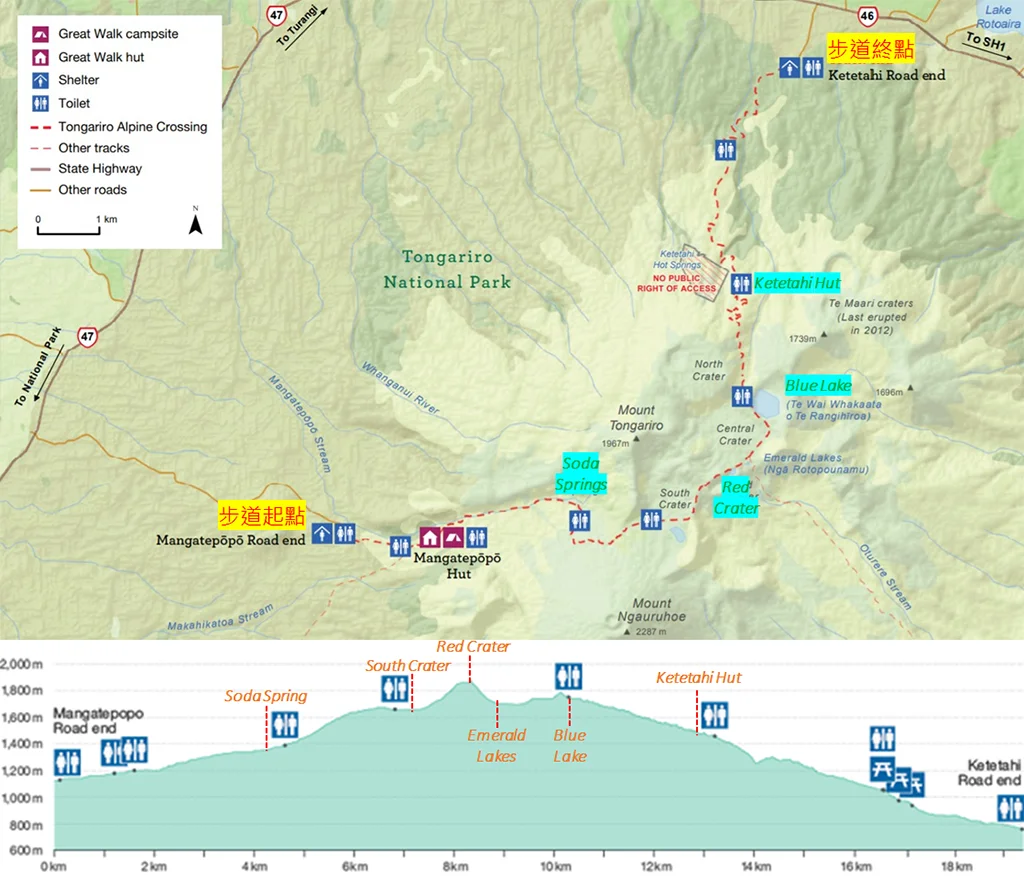This screenshot has width=1024, height=888.
Task: Click the profile toilet icon at South Crater
Action: [x=395, y=688]
